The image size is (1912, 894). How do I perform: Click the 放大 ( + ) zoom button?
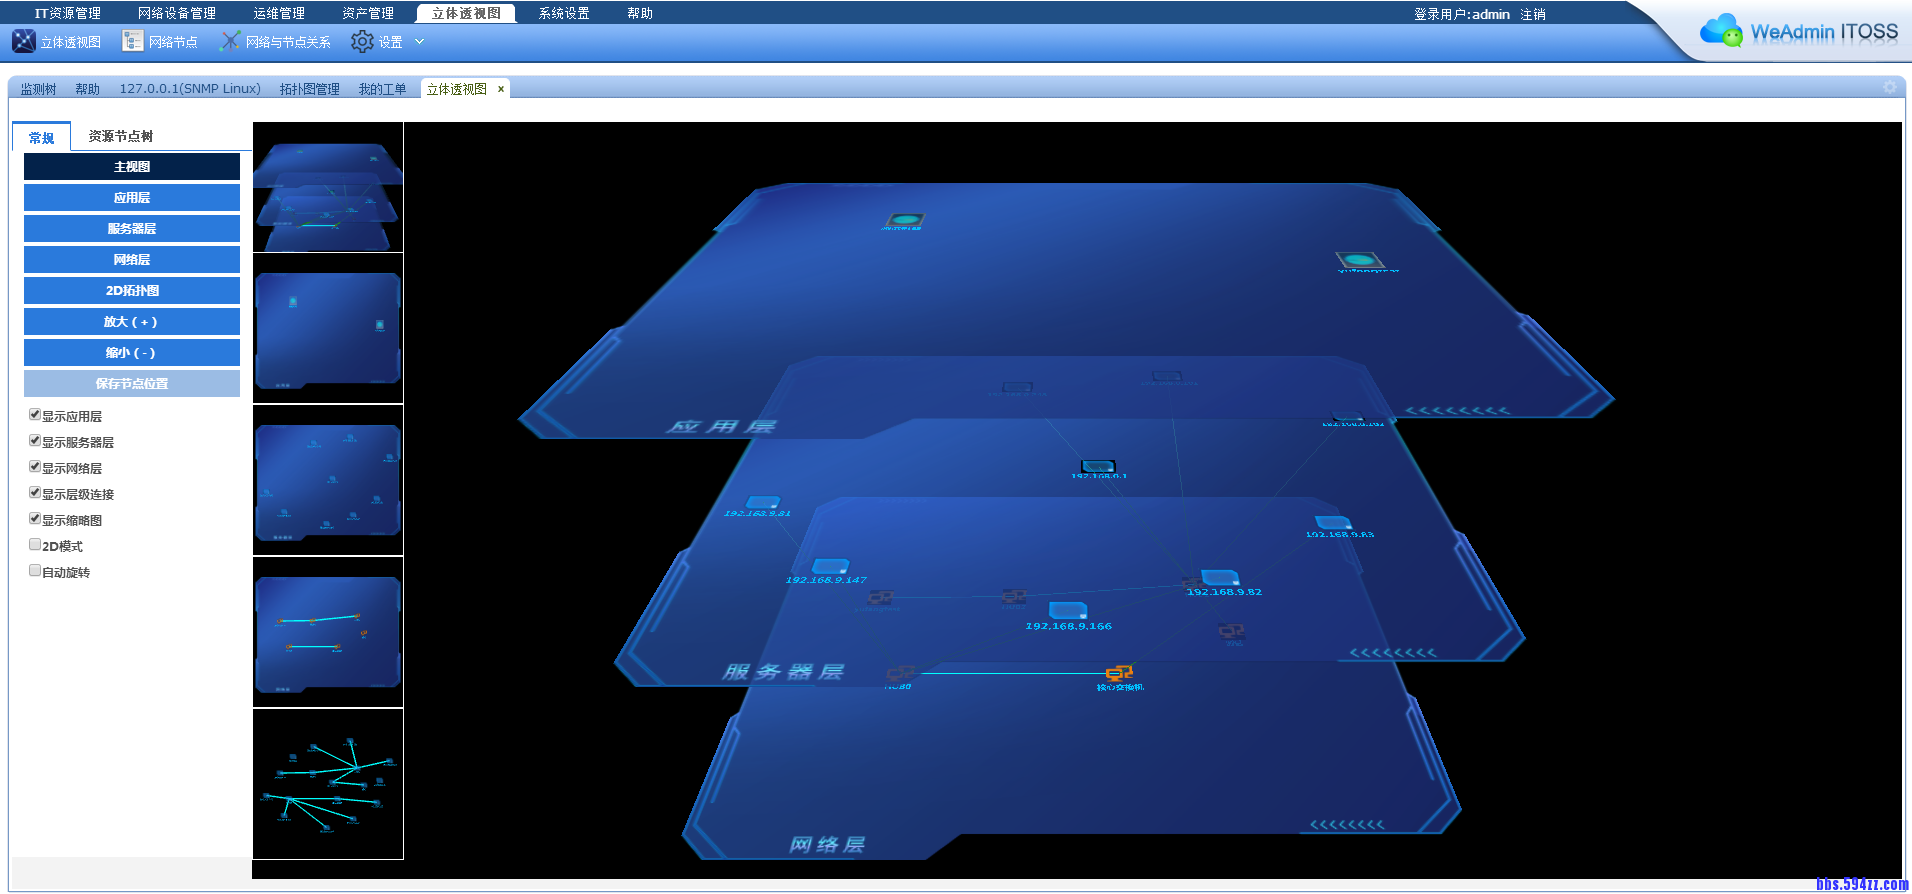tap(132, 322)
